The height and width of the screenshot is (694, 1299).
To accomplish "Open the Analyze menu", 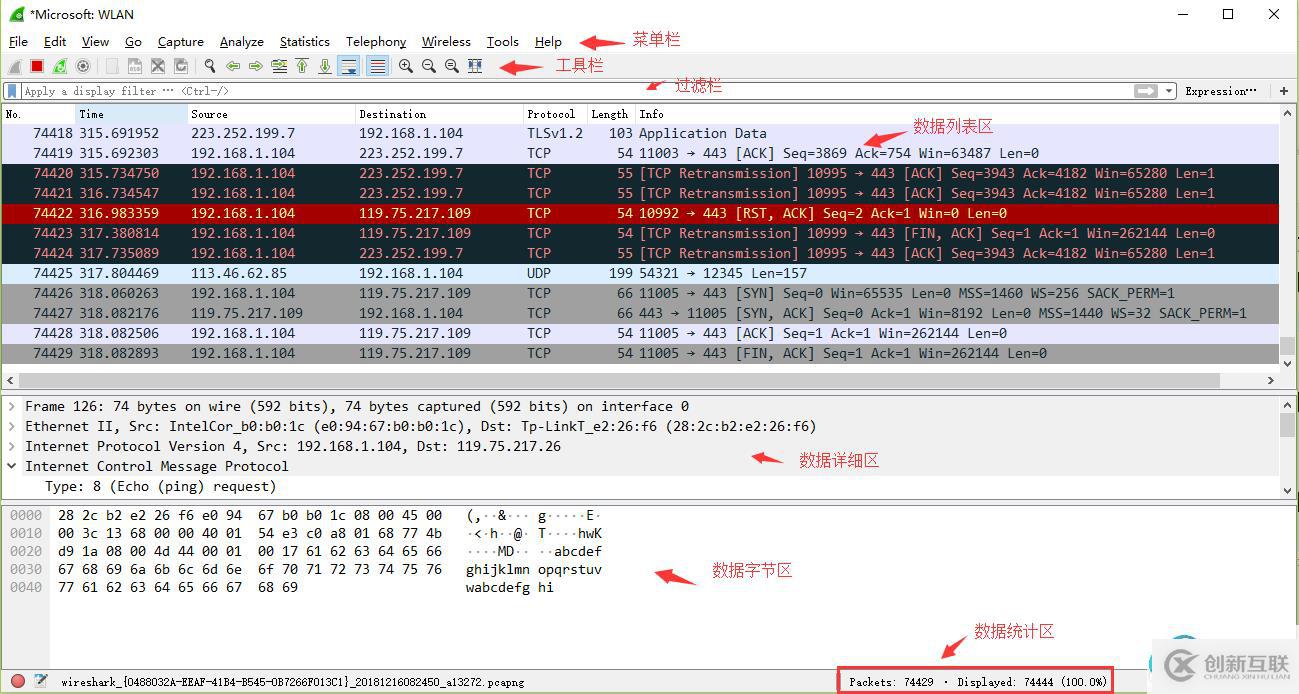I will 242,42.
